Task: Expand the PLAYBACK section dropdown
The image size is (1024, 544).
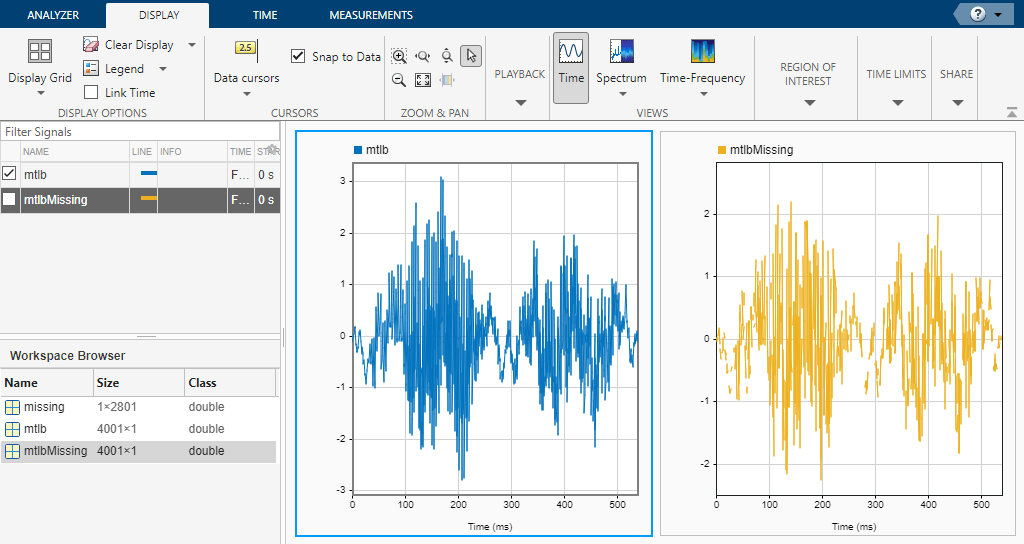Action: (520, 103)
